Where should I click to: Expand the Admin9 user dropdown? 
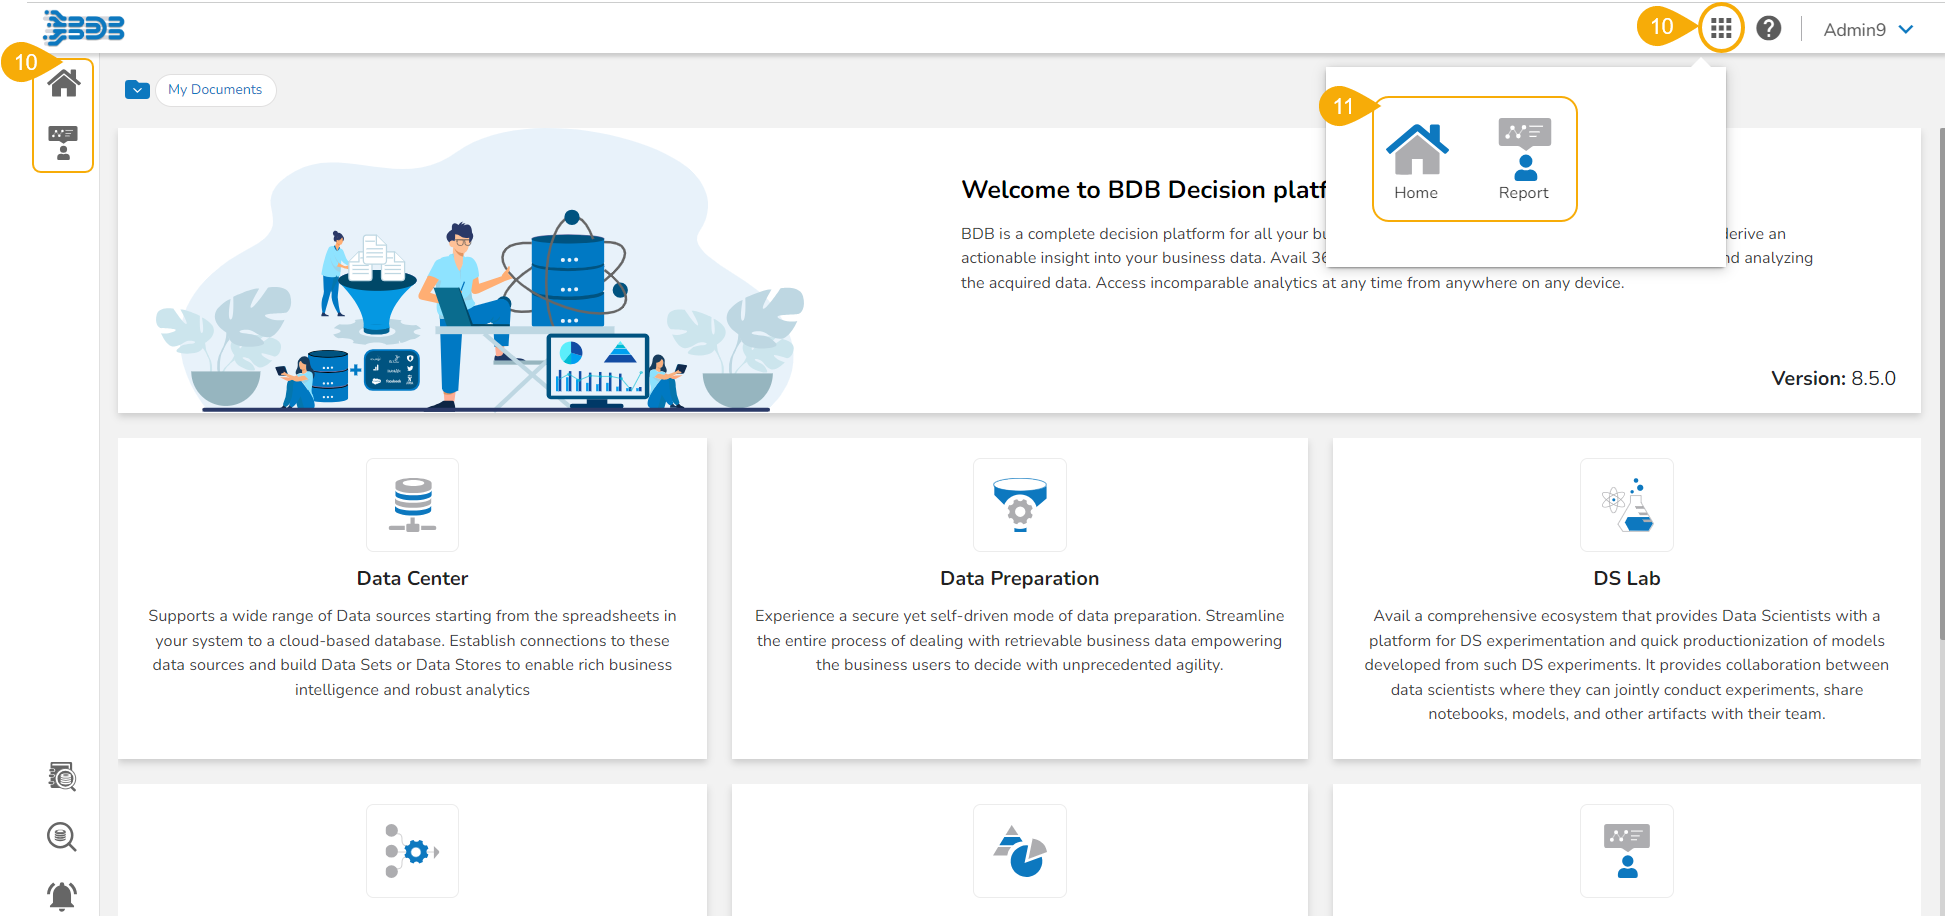point(1868,30)
